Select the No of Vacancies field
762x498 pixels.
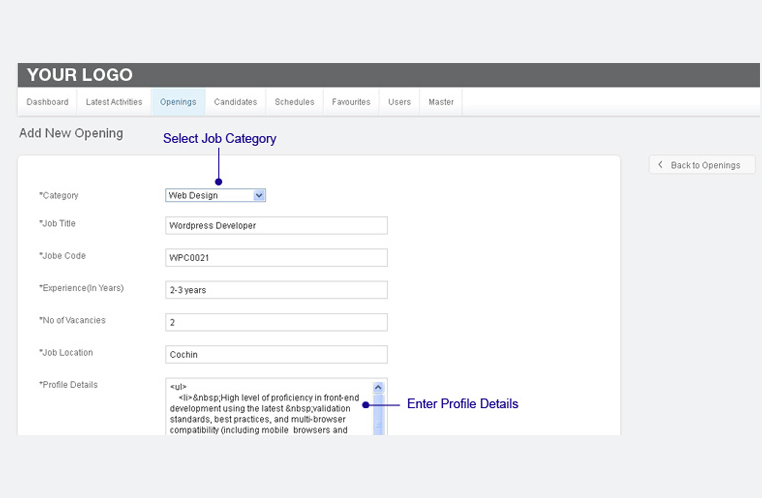pos(276,322)
